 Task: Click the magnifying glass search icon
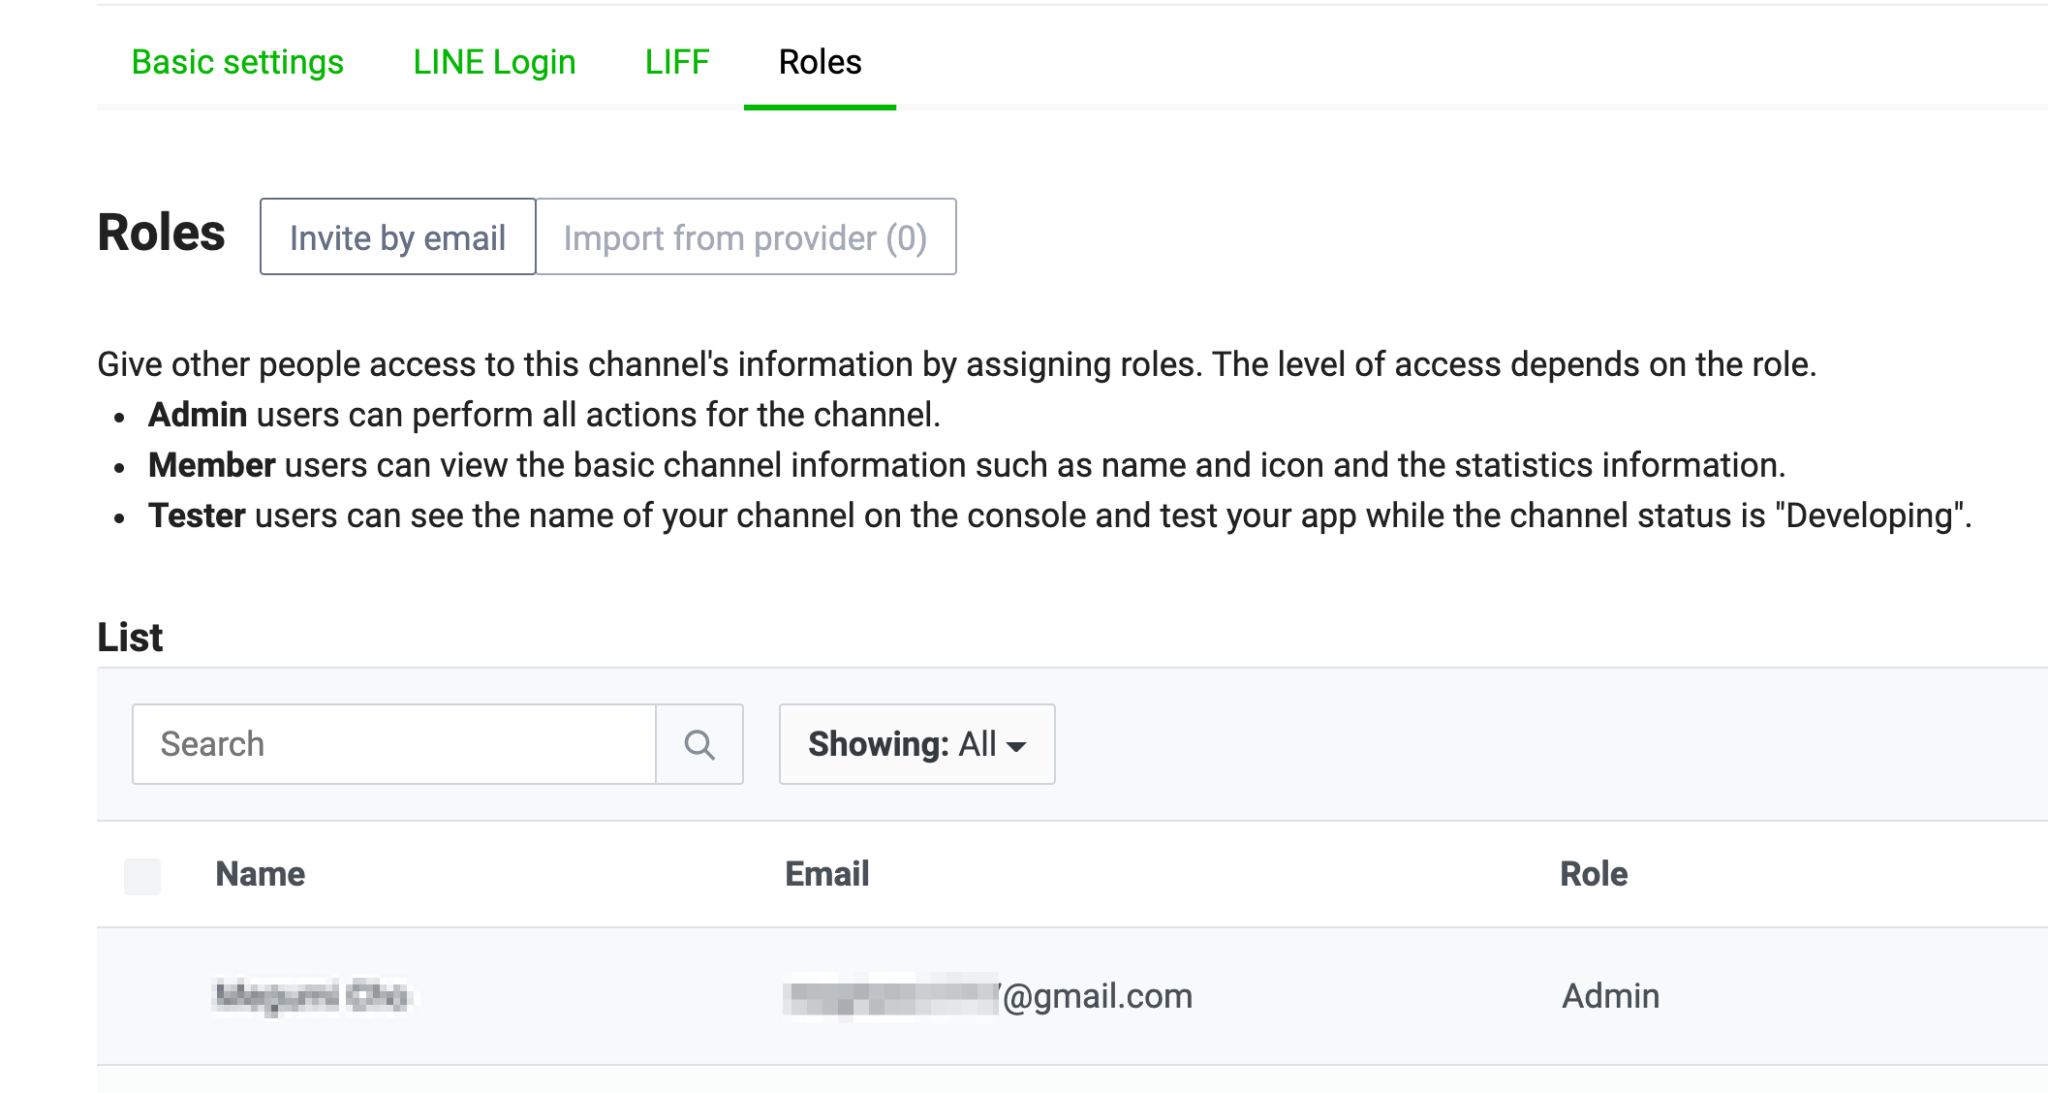[698, 744]
